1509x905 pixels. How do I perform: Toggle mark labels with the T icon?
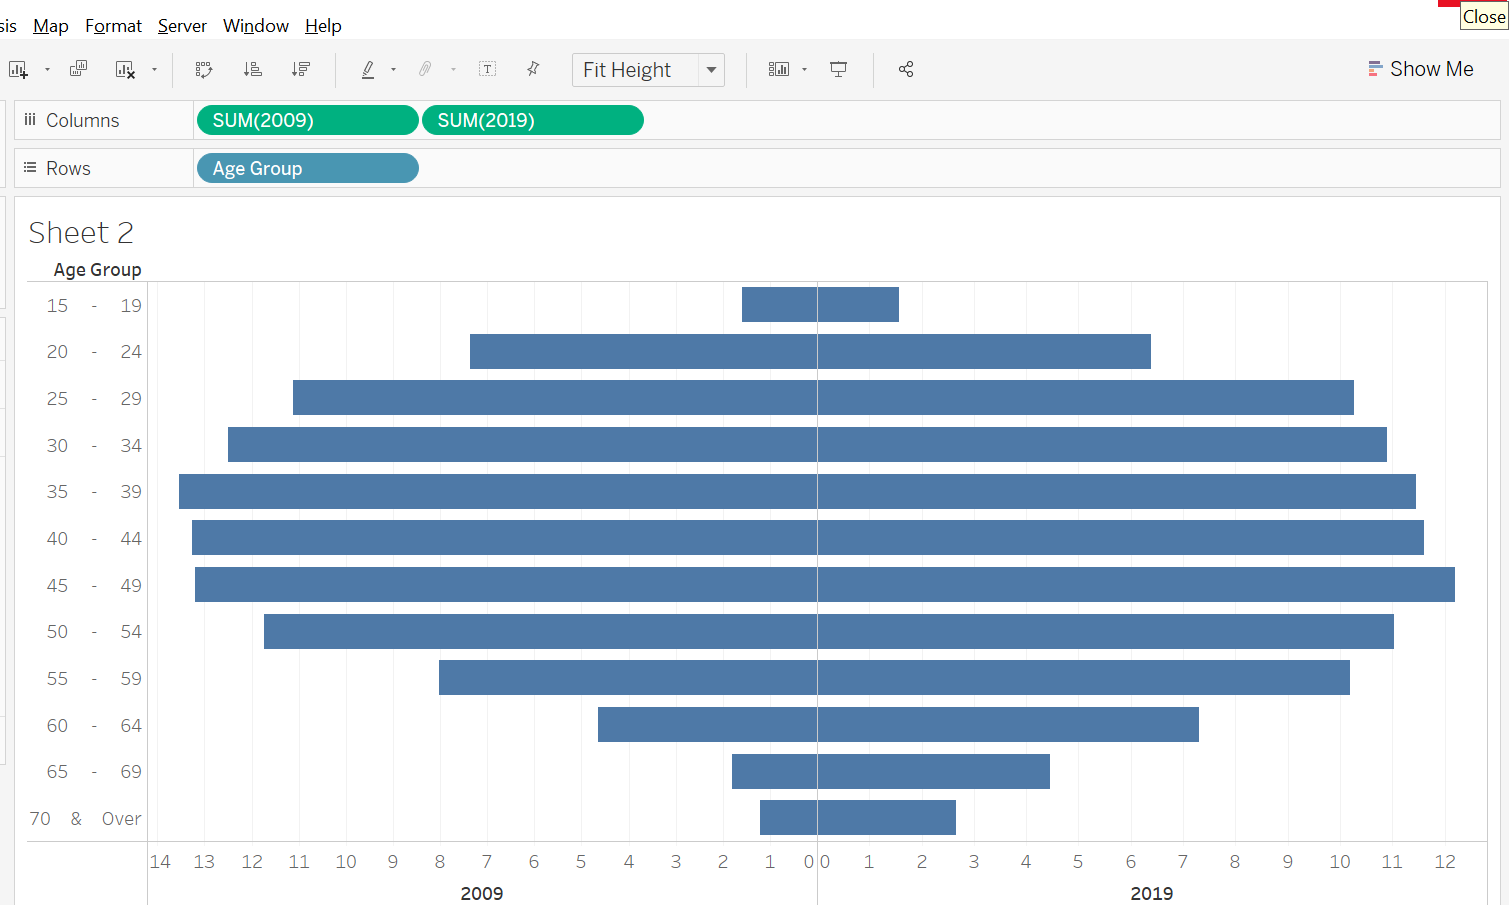click(x=487, y=69)
